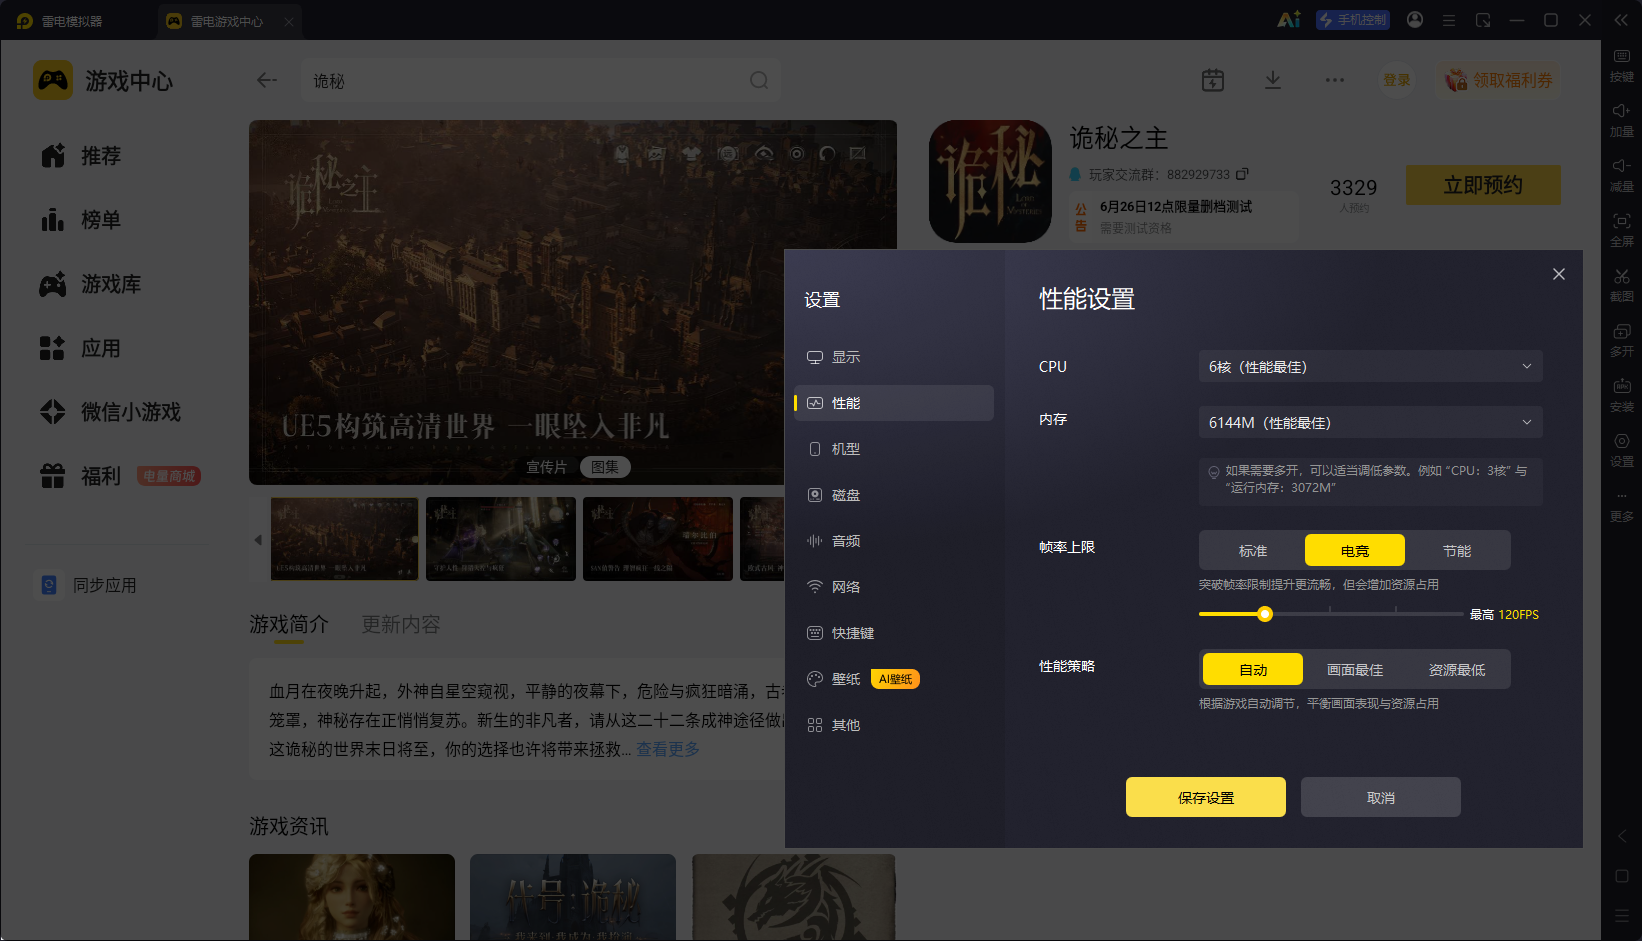The width and height of the screenshot is (1642, 941).
Task: Open the 显示 settings section
Action: point(893,357)
